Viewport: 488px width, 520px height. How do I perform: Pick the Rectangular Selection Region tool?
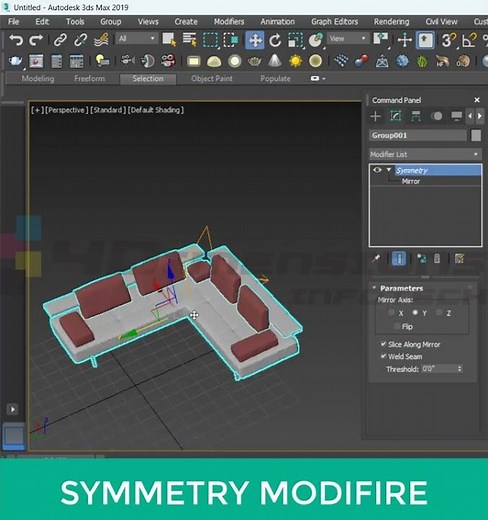pyautogui.click(x=210, y=40)
